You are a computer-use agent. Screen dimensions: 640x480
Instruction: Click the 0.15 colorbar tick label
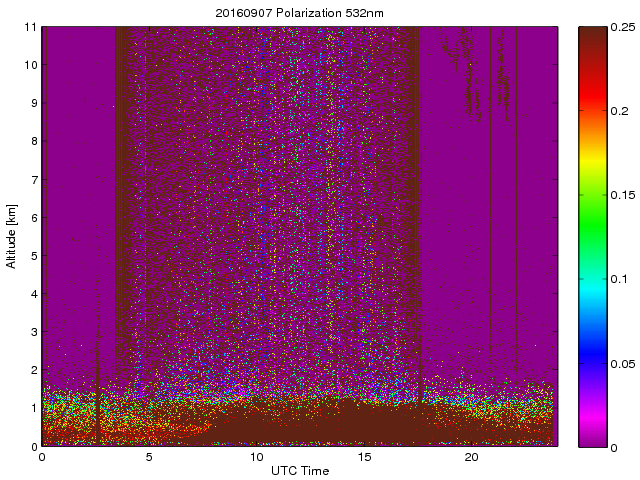(621, 195)
